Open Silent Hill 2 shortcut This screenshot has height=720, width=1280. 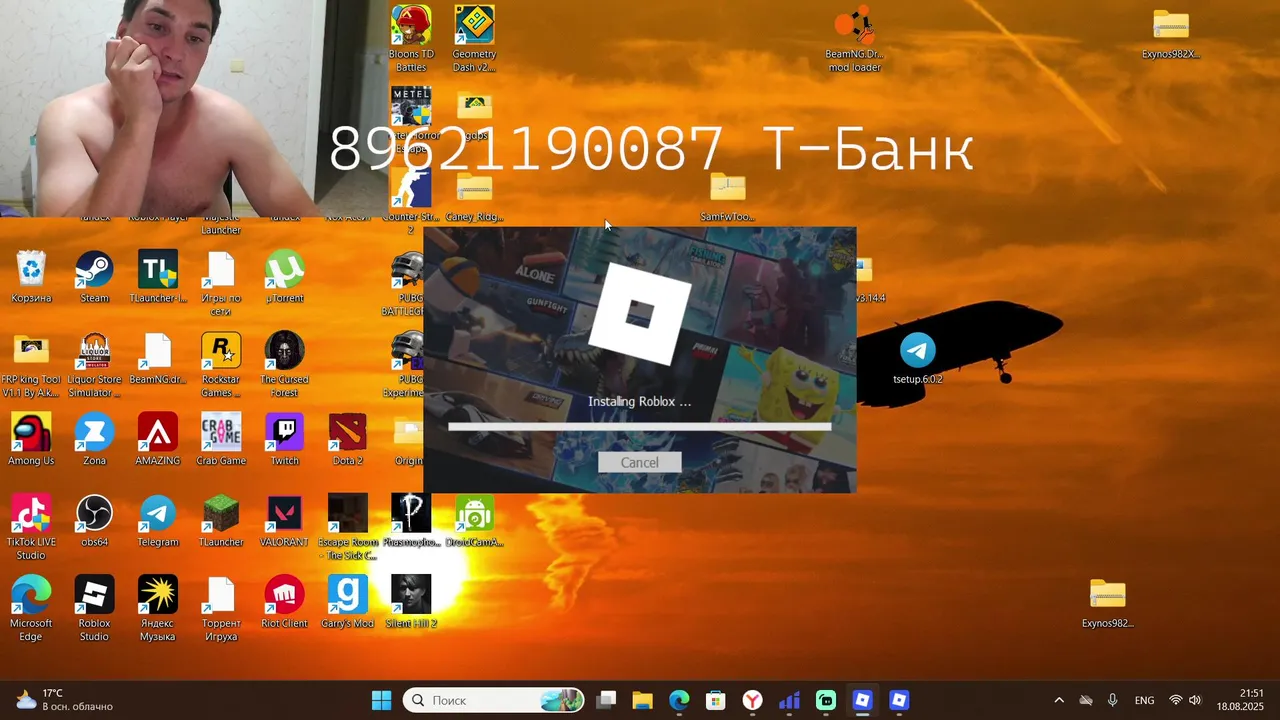pos(411,602)
